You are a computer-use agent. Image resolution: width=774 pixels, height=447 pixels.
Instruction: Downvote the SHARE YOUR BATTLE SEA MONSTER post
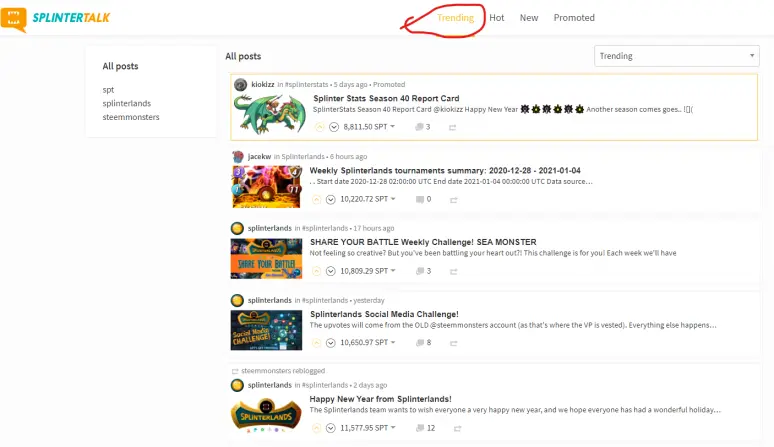point(331,271)
